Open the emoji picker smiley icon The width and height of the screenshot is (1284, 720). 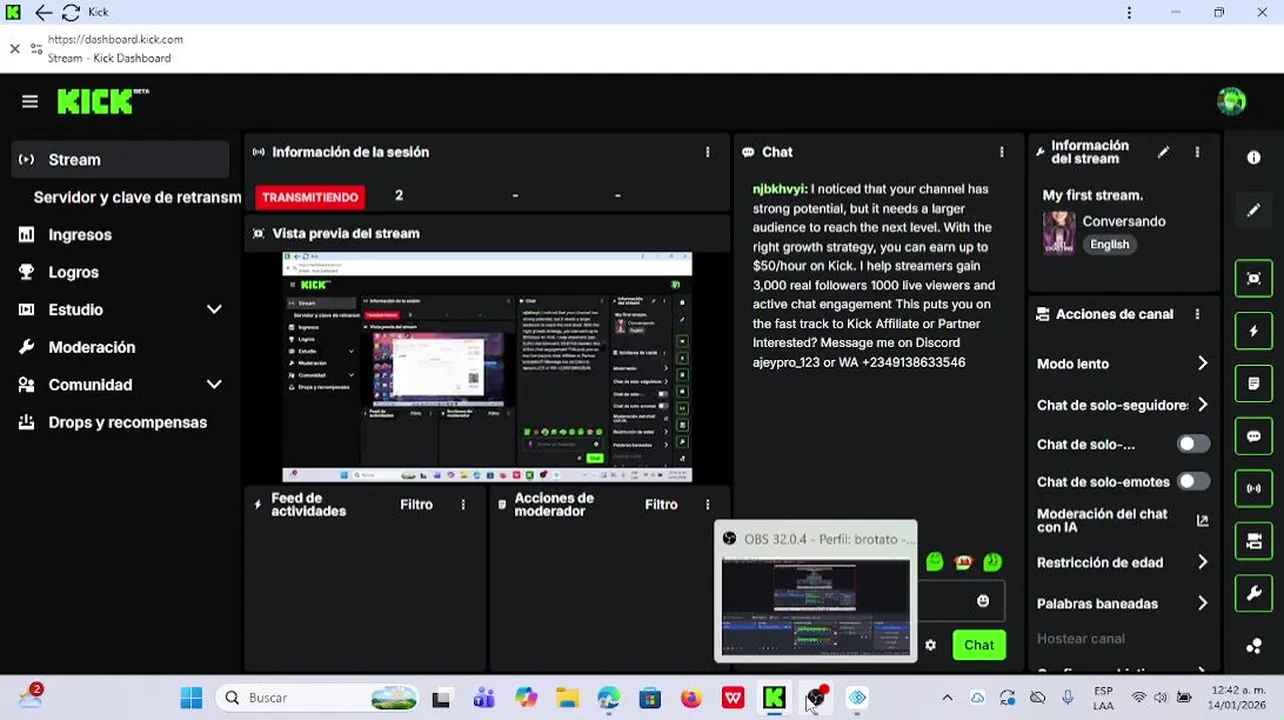(983, 601)
